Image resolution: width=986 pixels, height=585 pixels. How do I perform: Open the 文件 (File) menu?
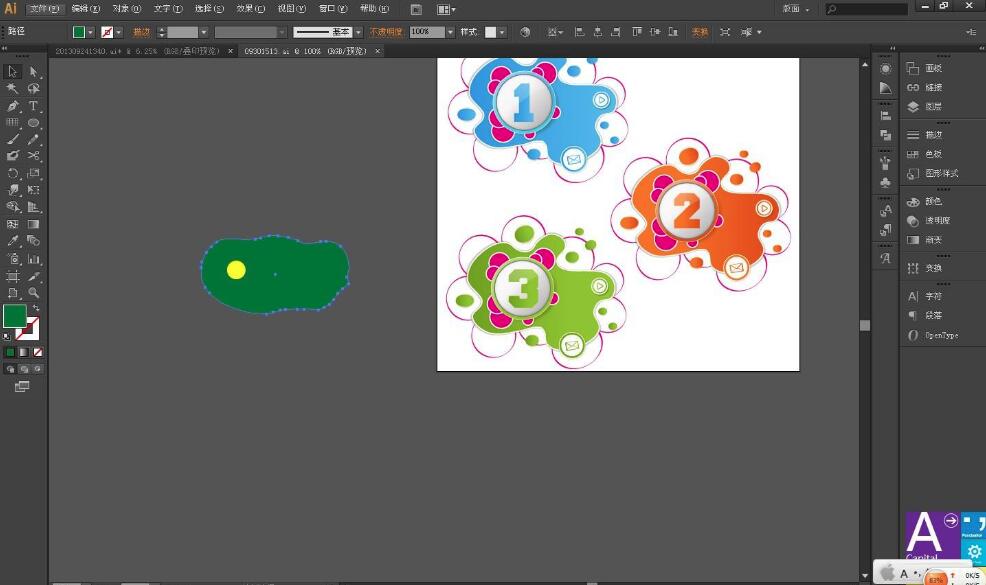pyautogui.click(x=45, y=9)
